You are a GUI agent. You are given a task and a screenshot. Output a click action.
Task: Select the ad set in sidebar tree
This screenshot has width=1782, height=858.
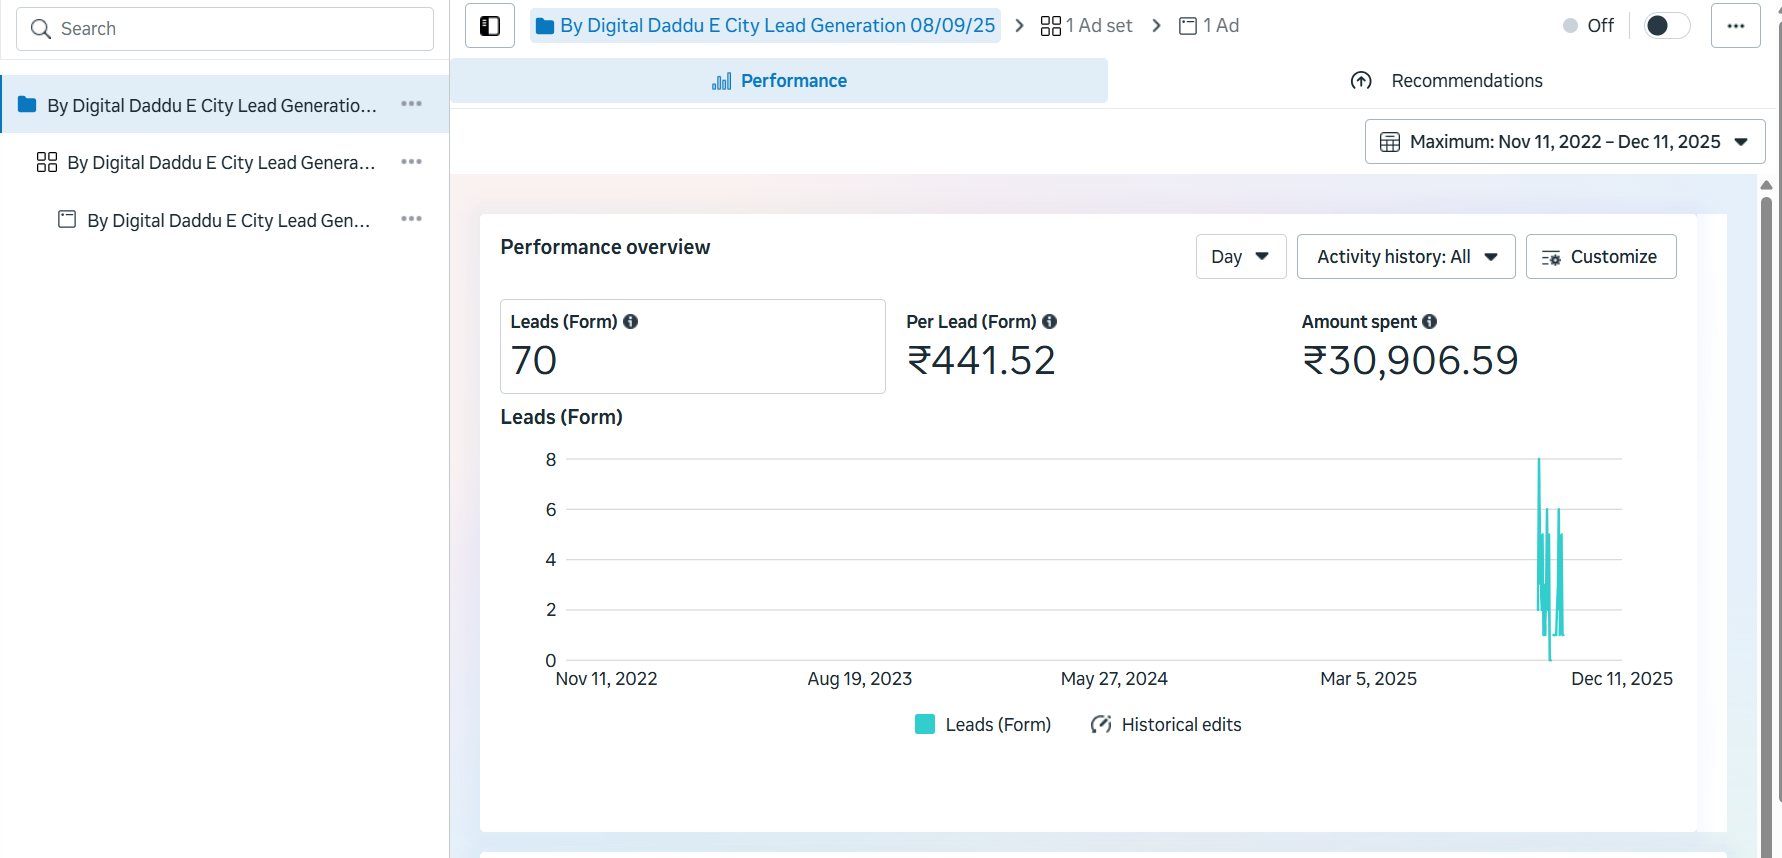220,163
